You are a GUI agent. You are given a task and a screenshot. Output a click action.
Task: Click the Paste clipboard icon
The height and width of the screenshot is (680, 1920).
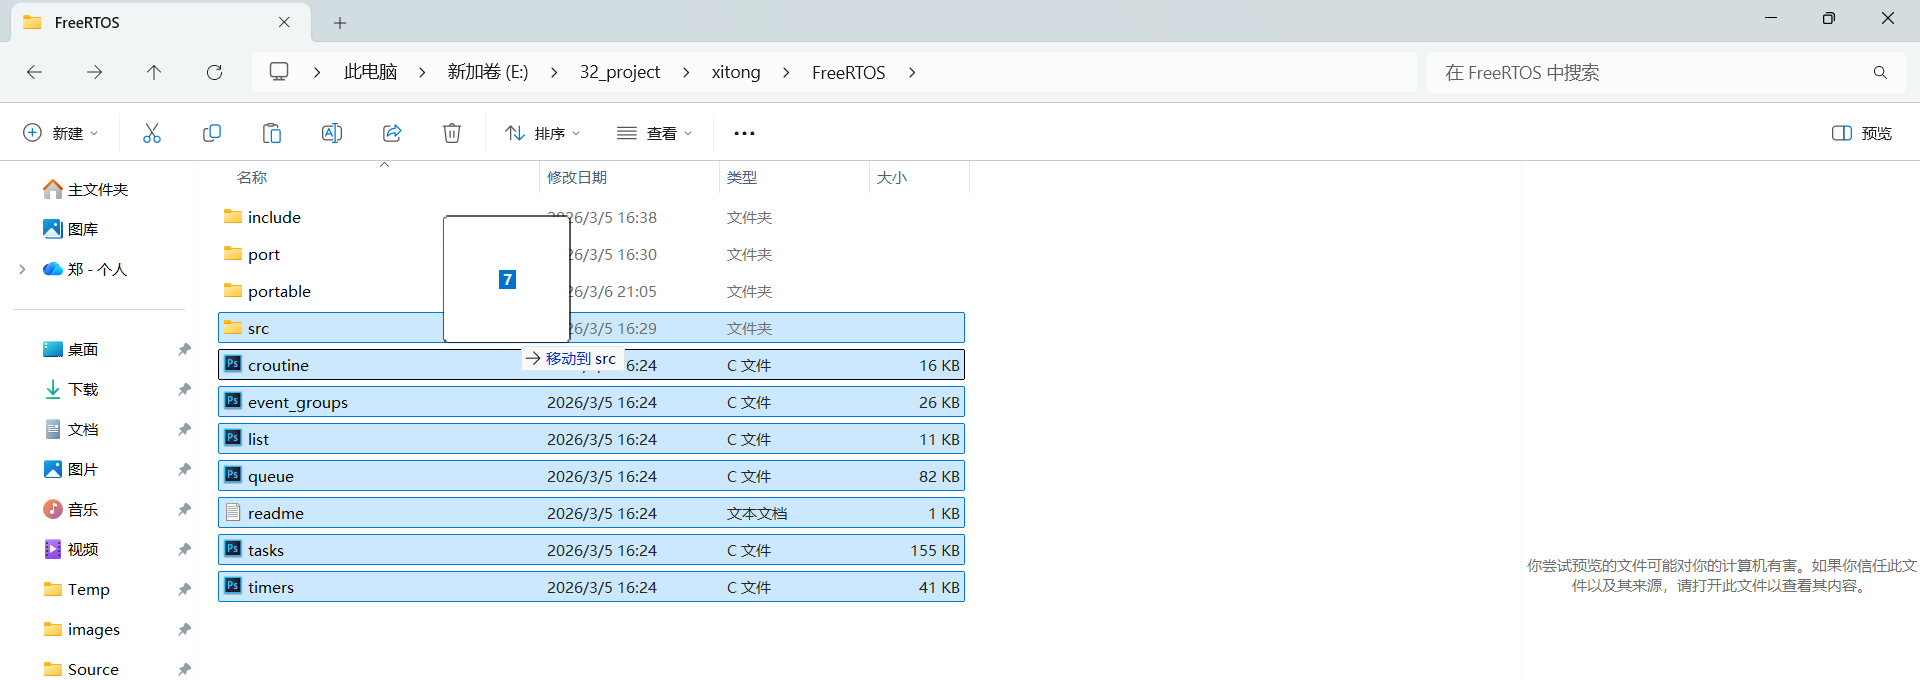272,133
